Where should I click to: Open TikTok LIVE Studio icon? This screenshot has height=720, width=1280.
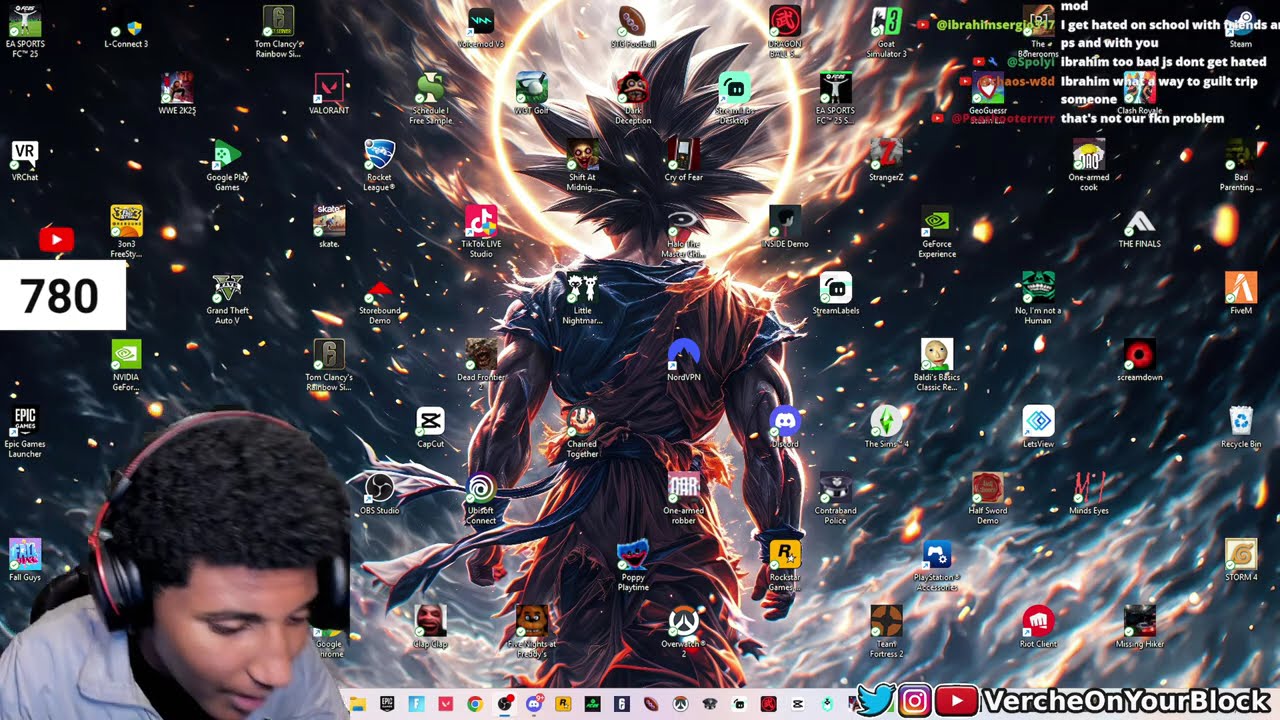tap(481, 232)
